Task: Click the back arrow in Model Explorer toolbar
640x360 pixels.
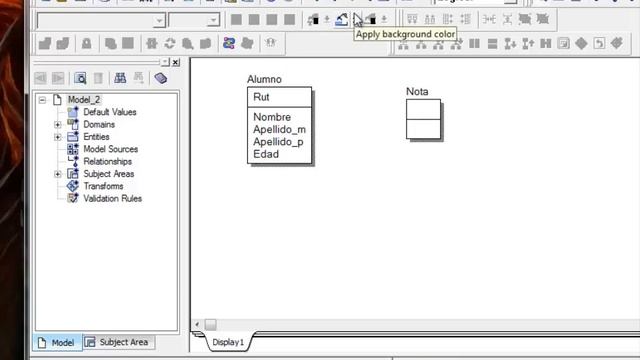Action: coord(40,78)
